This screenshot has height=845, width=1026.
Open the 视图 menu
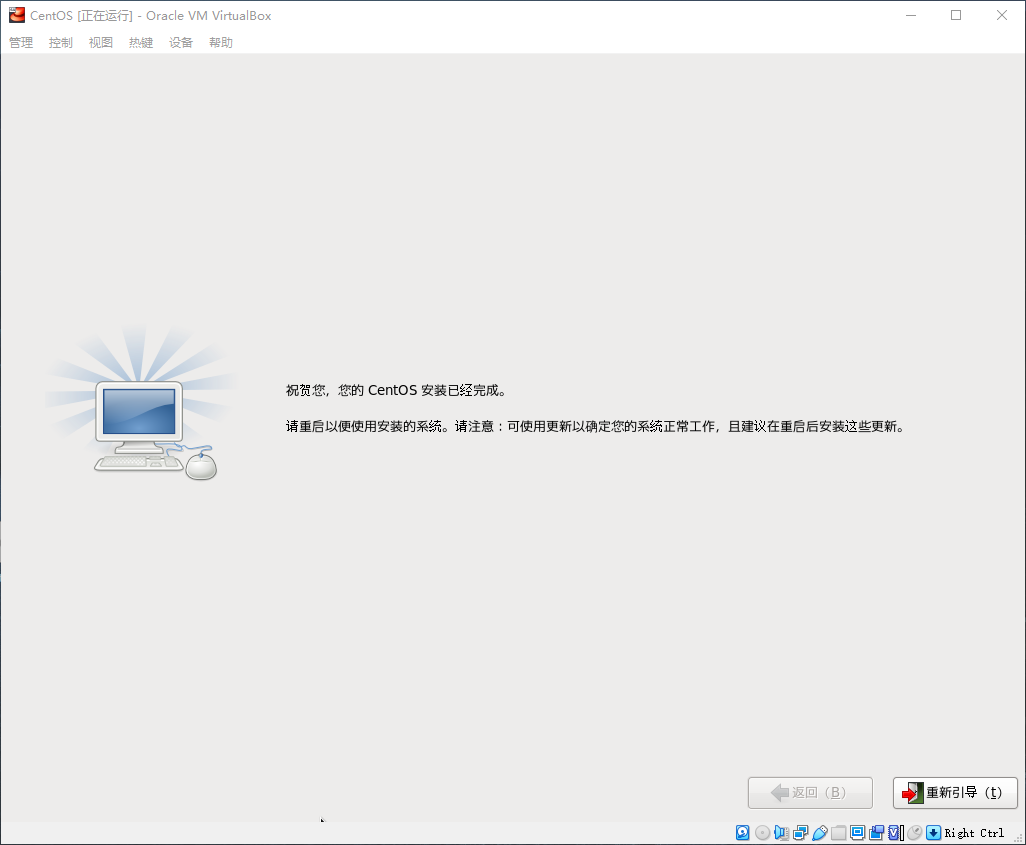click(101, 43)
